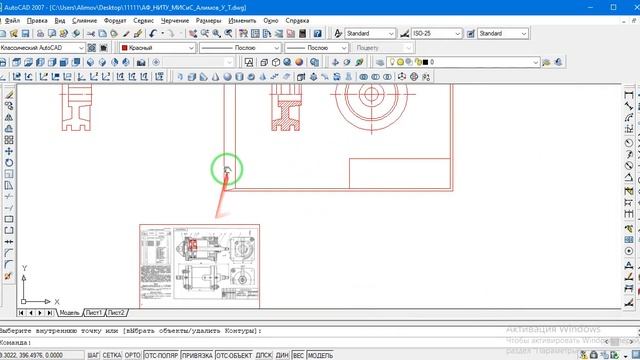Click the black layer color square
Viewport: 640px width, 360px height.
pos(425,62)
